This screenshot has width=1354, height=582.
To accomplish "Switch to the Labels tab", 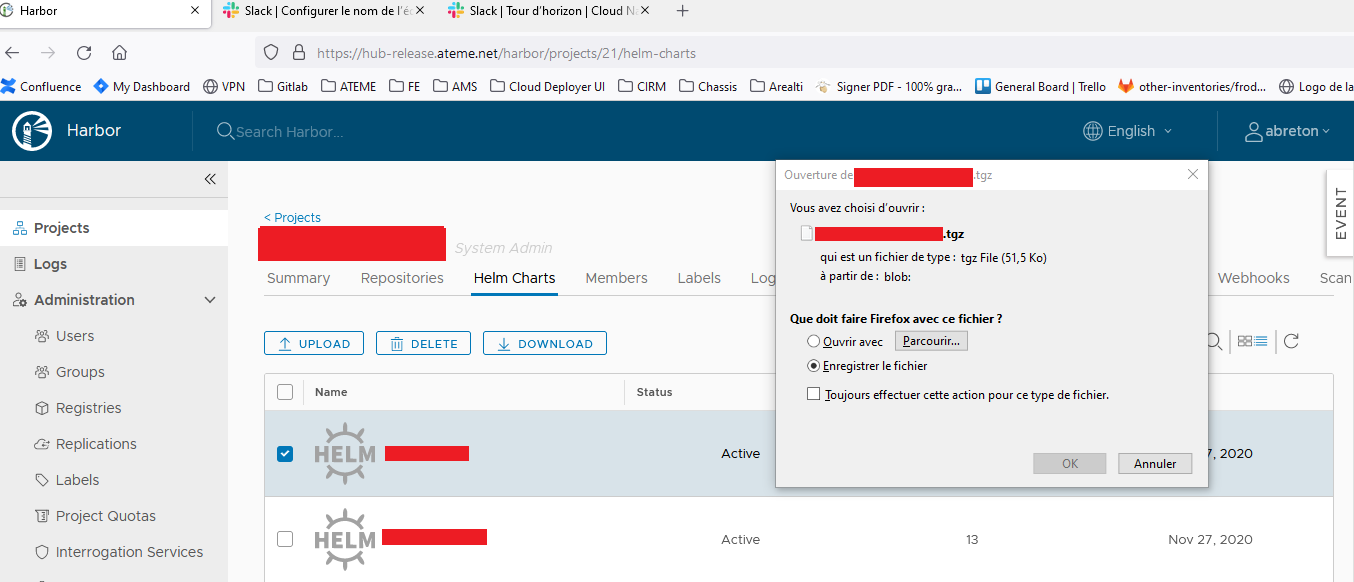I will click(x=699, y=278).
